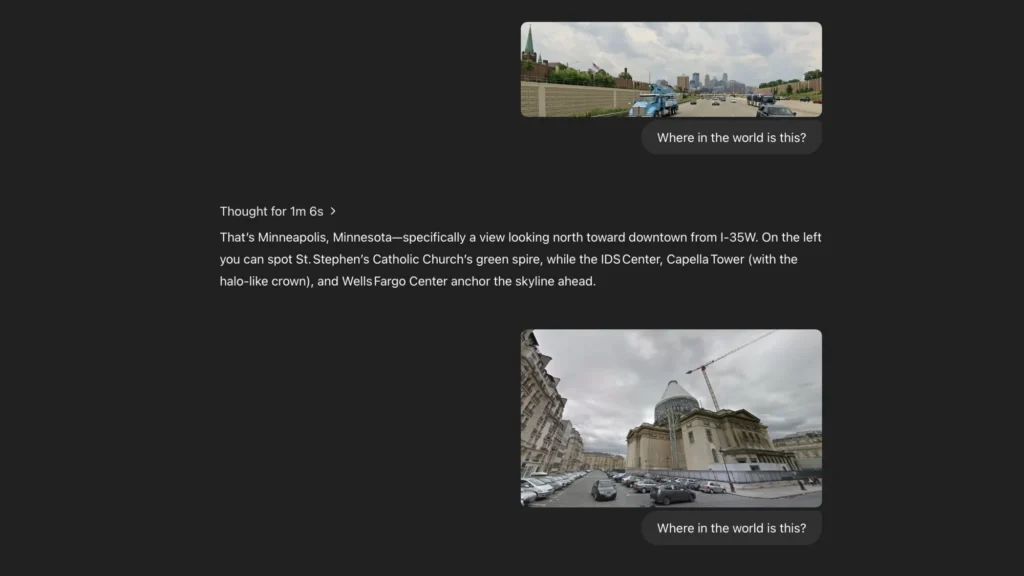Select the question bubble under the highway photo
Screen dimensions: 1024x576
(731, 138)
